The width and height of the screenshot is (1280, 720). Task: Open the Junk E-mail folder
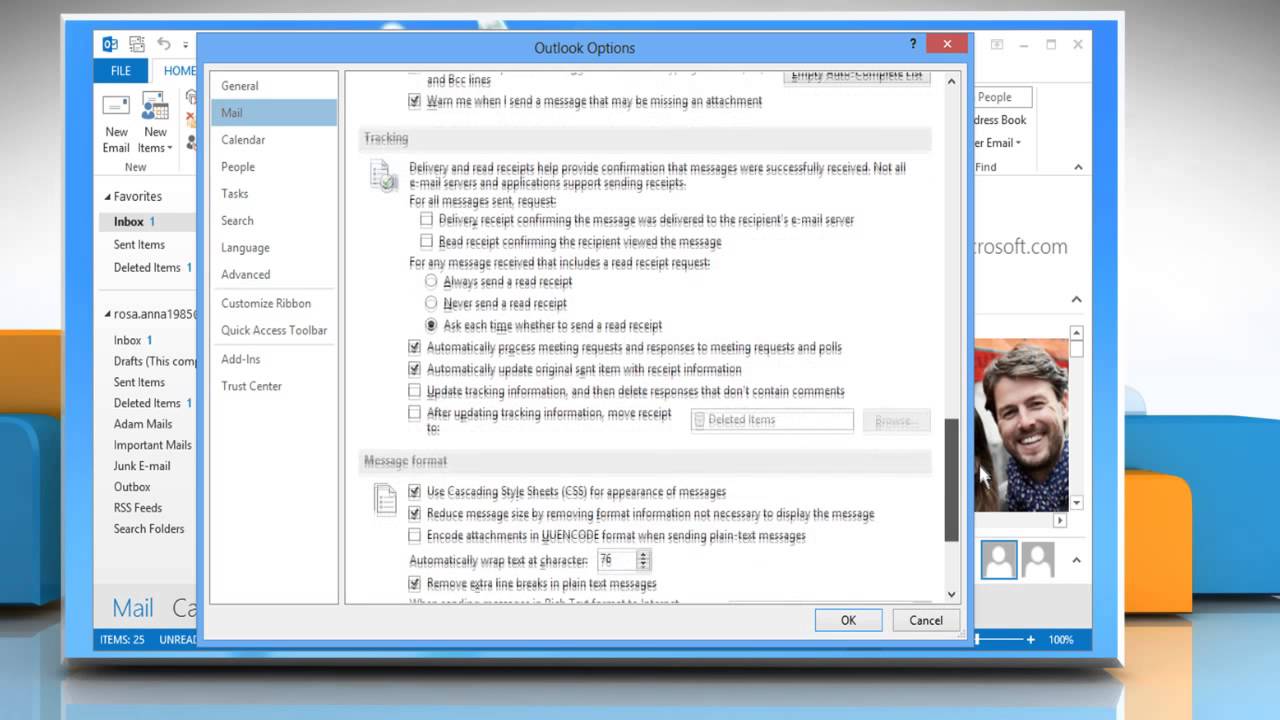pyautogui.click(x=142, y=466)
